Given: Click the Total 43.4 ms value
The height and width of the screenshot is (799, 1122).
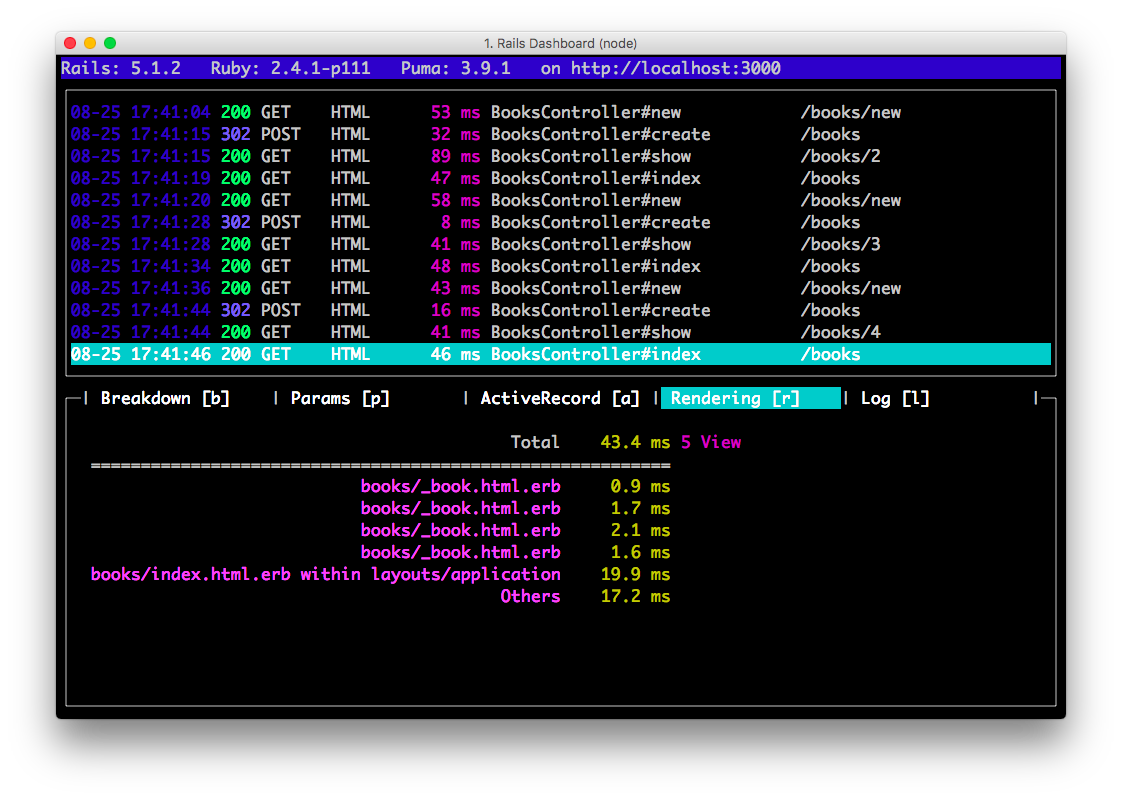Looking at the screenshot, I should [635, 443].
